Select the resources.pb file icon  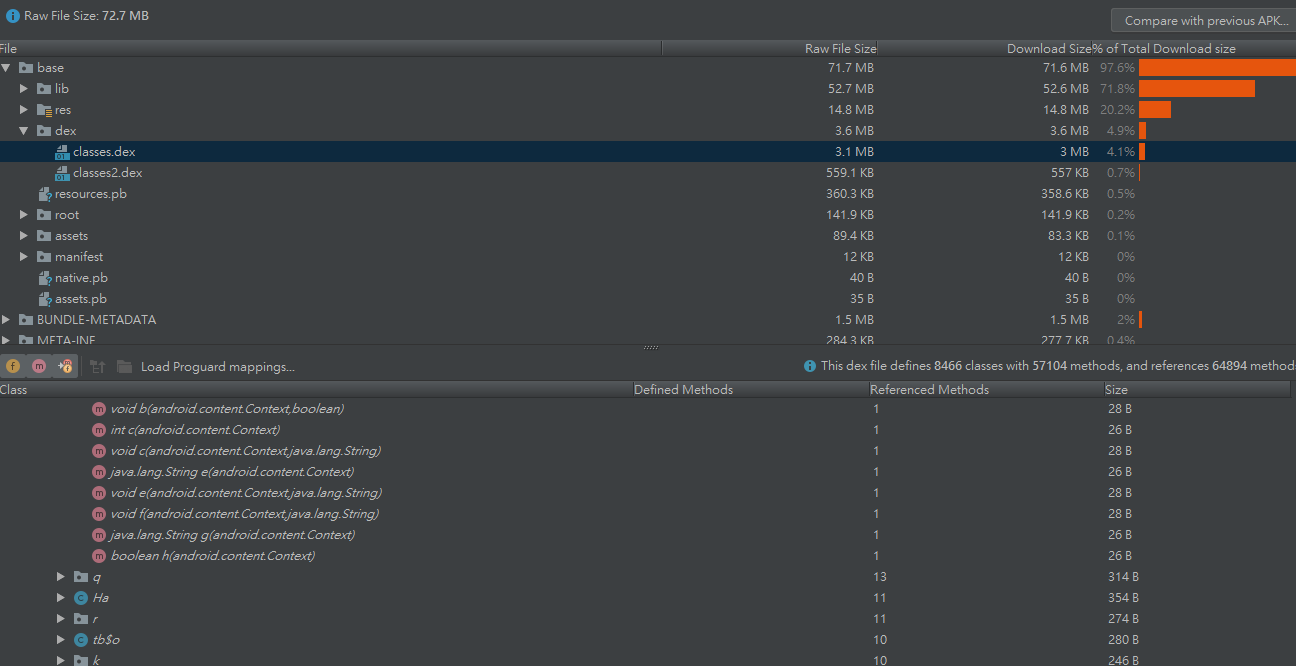tap(44, 194)
